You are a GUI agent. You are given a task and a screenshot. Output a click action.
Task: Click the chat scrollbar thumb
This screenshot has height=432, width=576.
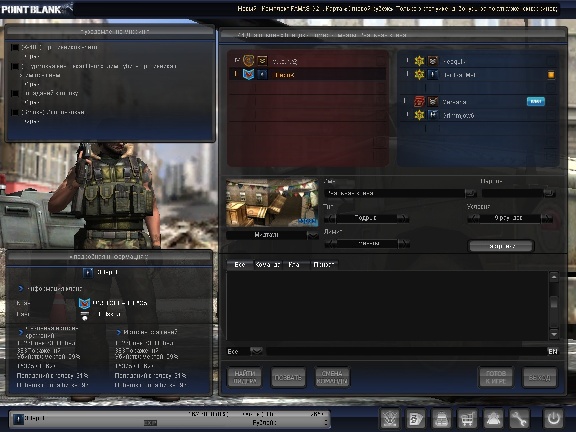[x=554, y=302]
